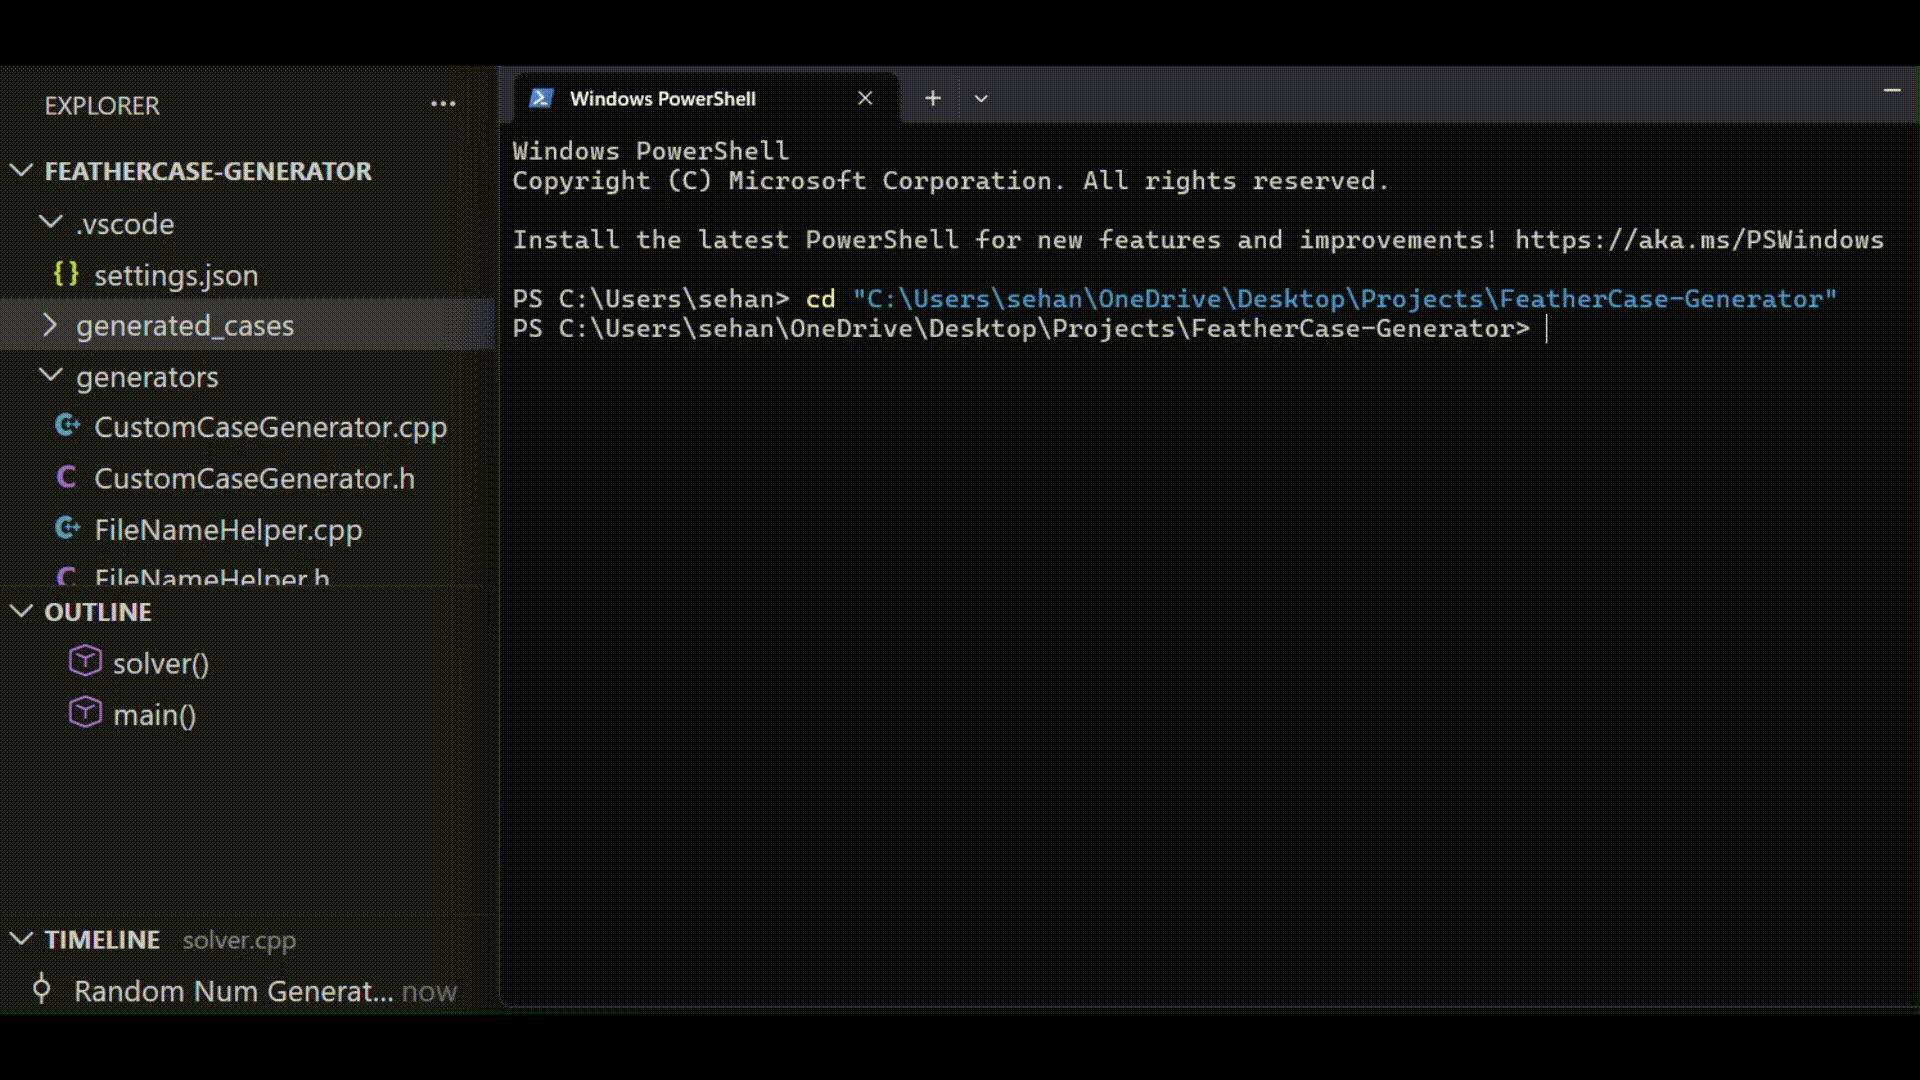
Task: Open the aka.ms/PSWindows link
Action: point(1698,240)
